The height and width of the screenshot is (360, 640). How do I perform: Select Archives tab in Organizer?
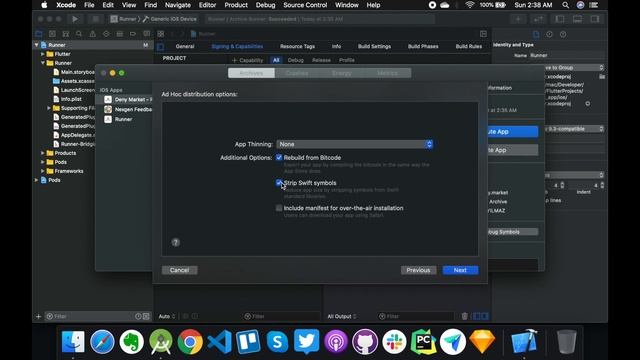pos(251,73)
